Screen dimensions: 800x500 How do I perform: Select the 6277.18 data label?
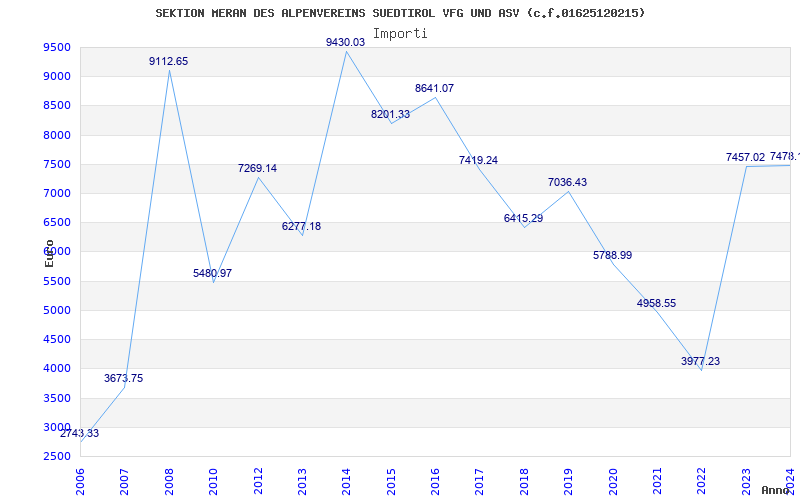point(302,227)
